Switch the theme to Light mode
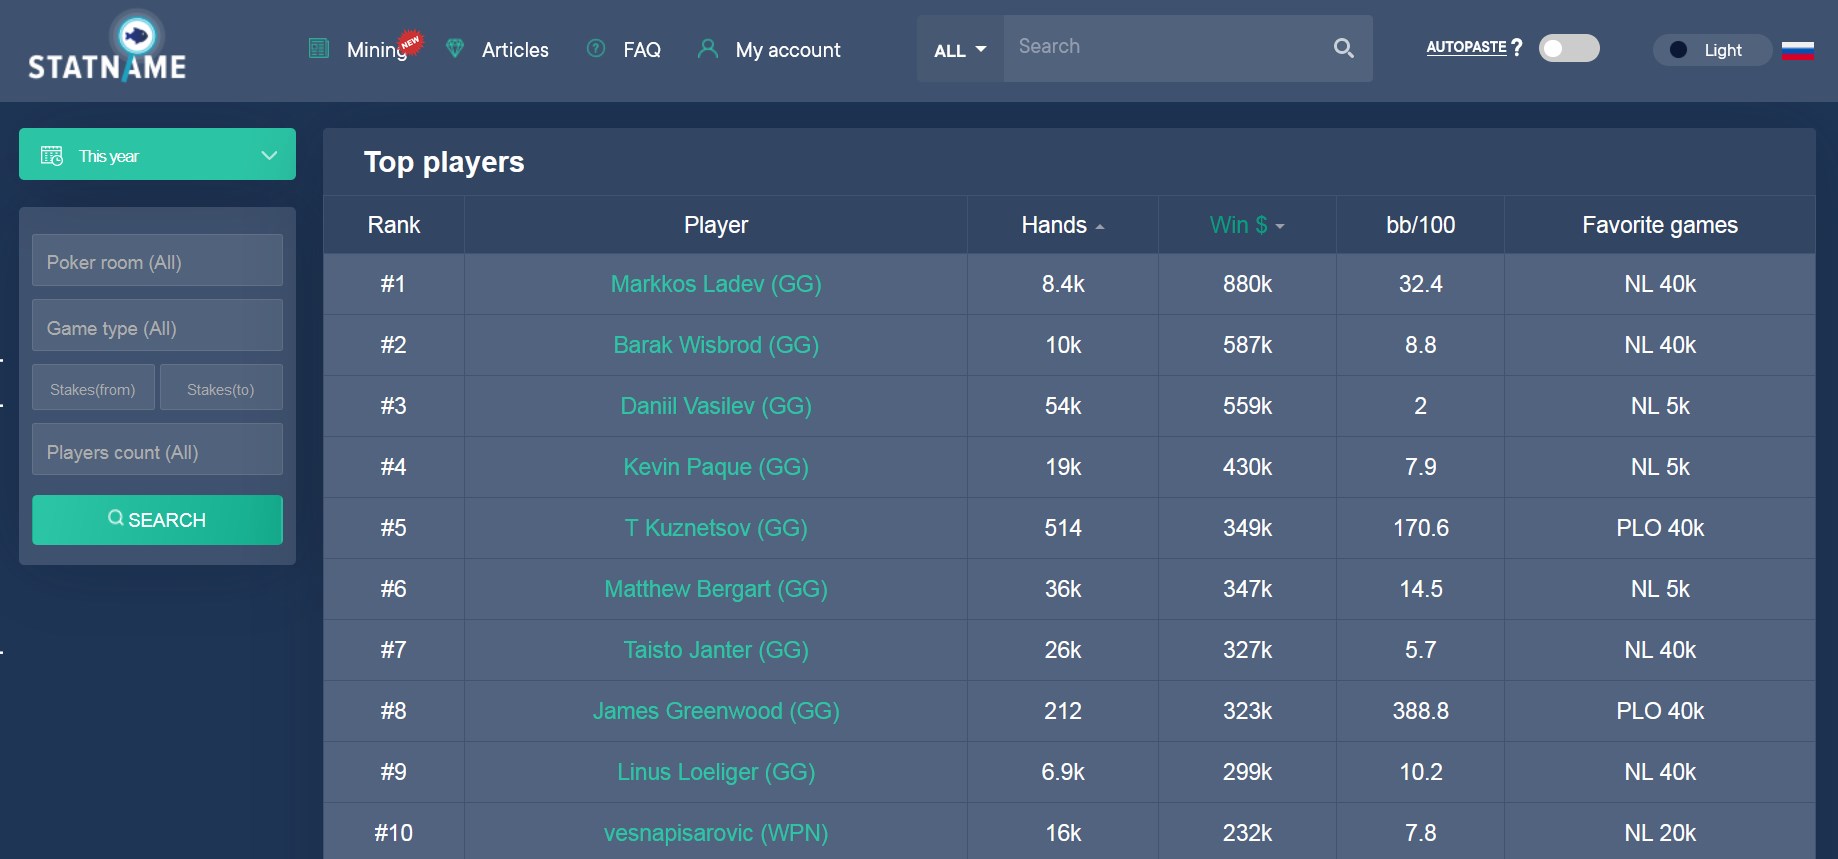 pyautogui.click(x=1712, y=50)
